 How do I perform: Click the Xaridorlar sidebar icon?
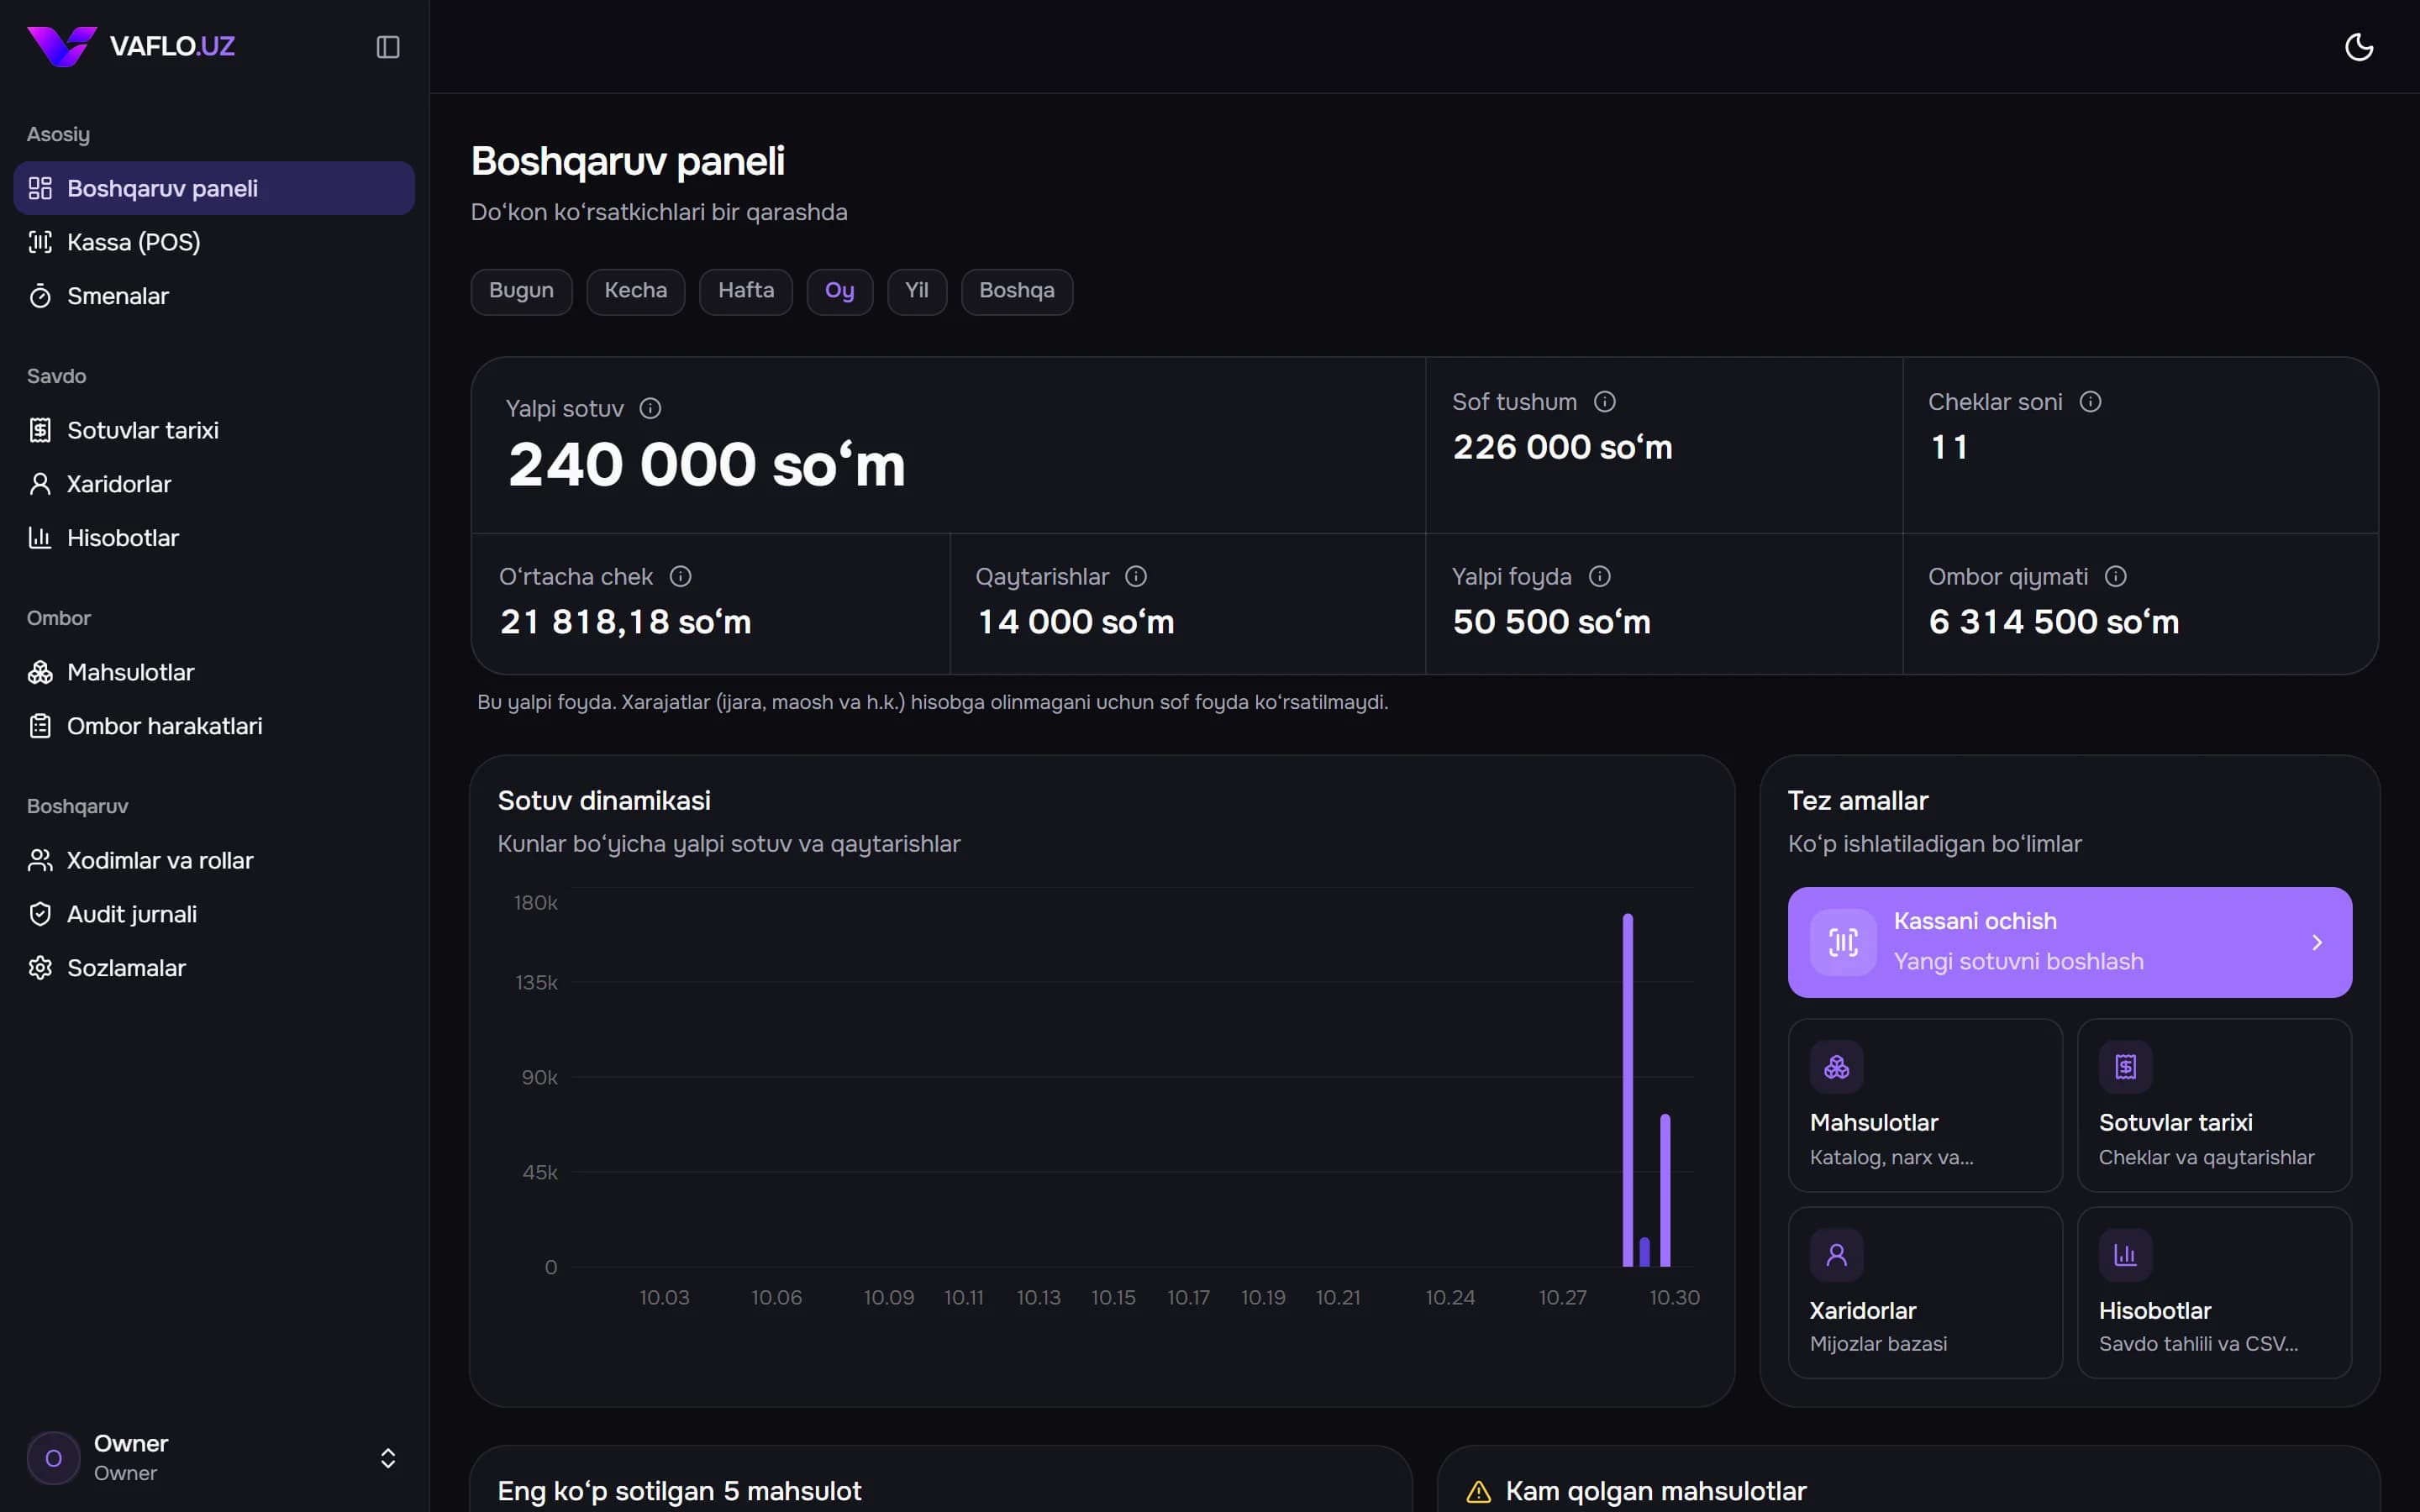pyautogui.click(x=40, y=484)
